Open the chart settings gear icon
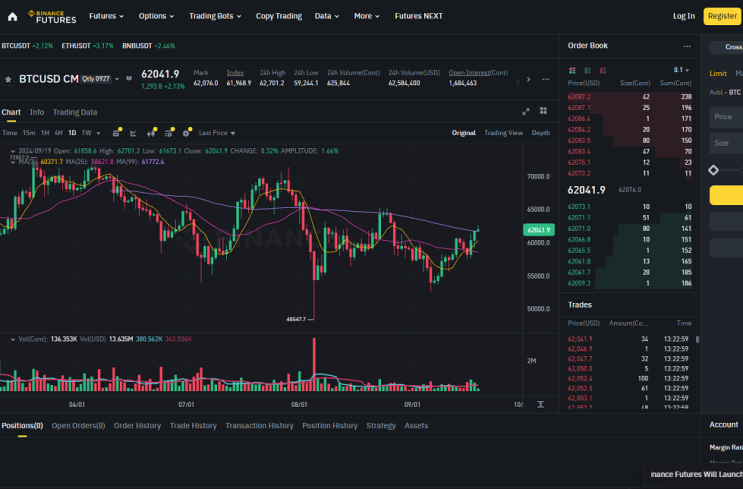 pyautogui.click(x=186, y=133)
